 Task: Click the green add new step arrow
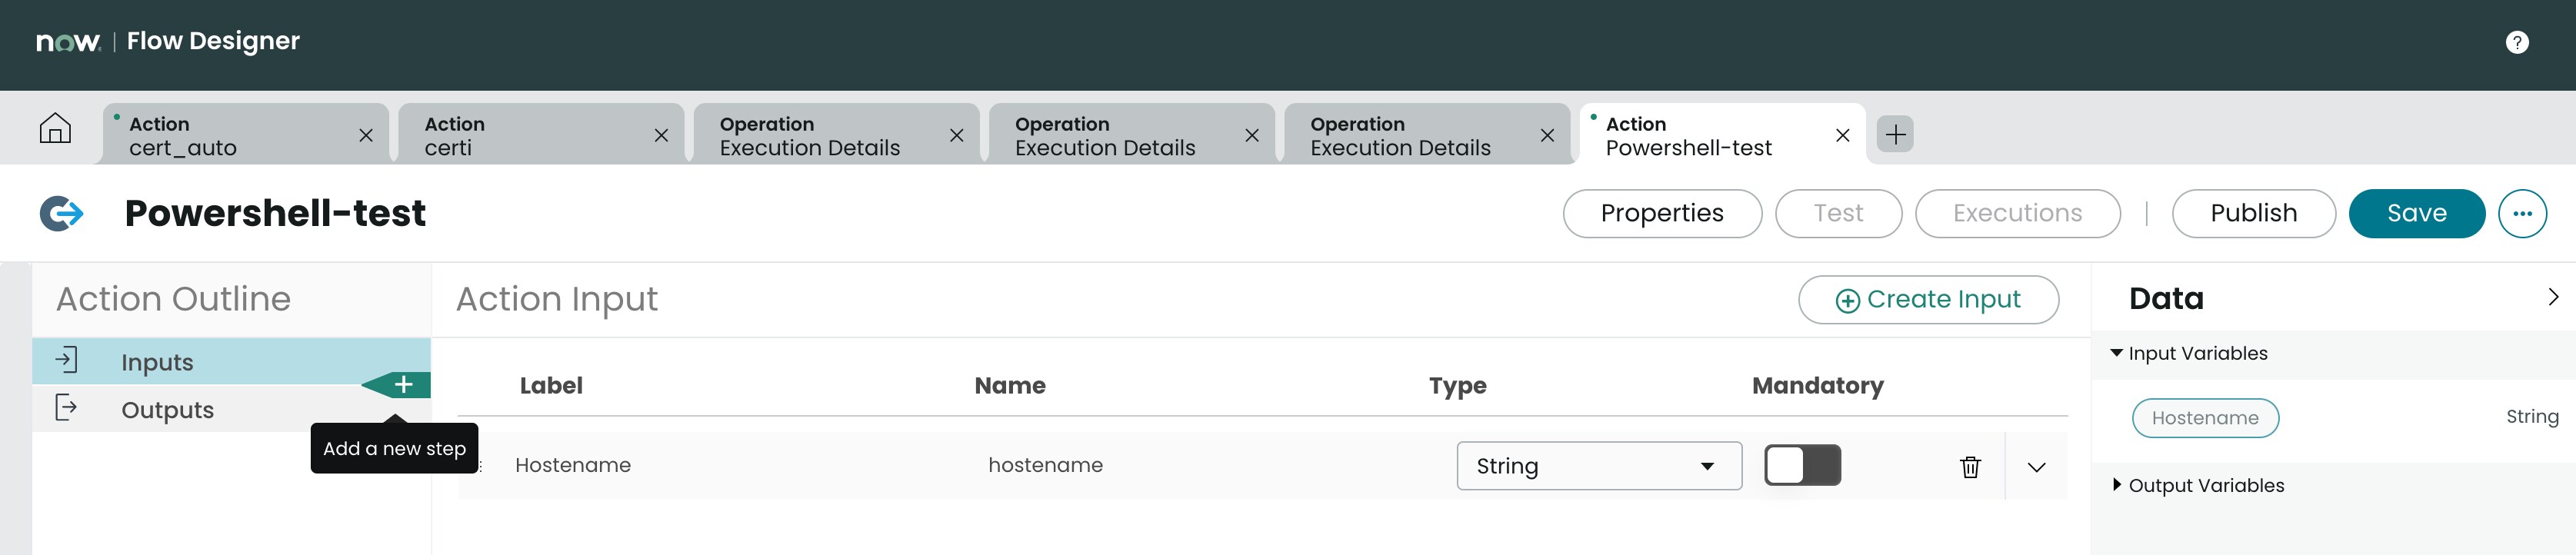(397, 385)
